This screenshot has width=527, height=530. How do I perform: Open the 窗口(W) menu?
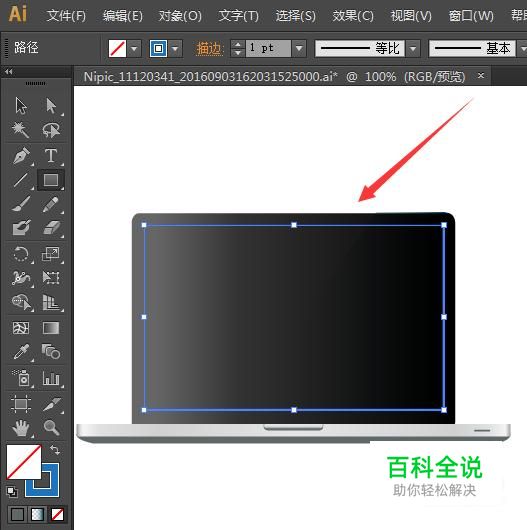coord(471,16)
